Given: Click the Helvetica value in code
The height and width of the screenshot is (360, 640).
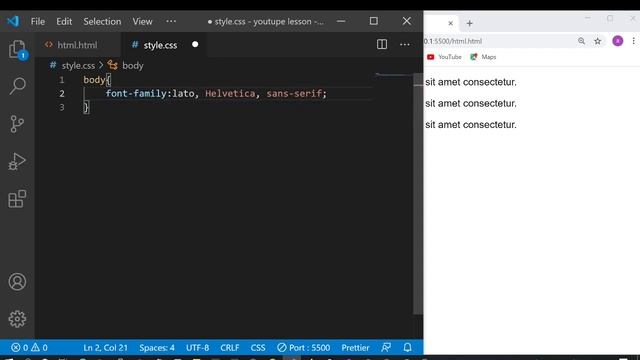Looking at the screenshot, I should tap(230, 93).
